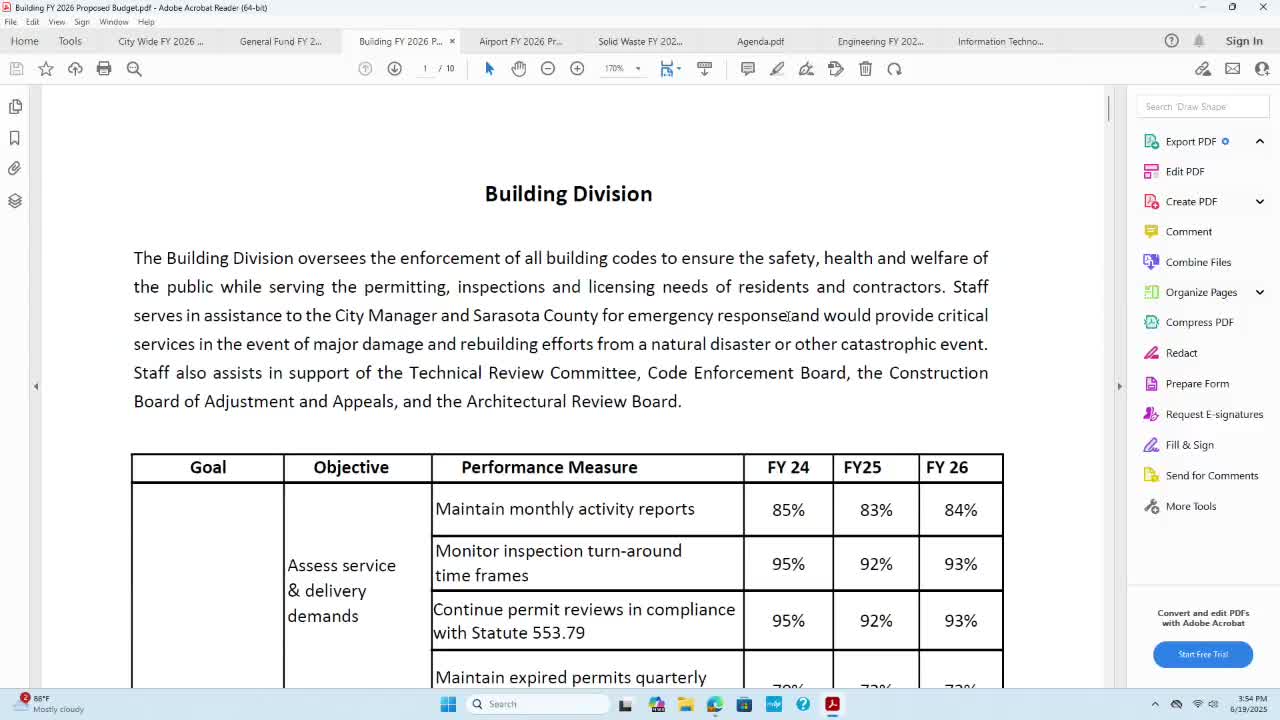Click the trash delete icon
This screenshot has width=1280, height=720.
(865, 69)
